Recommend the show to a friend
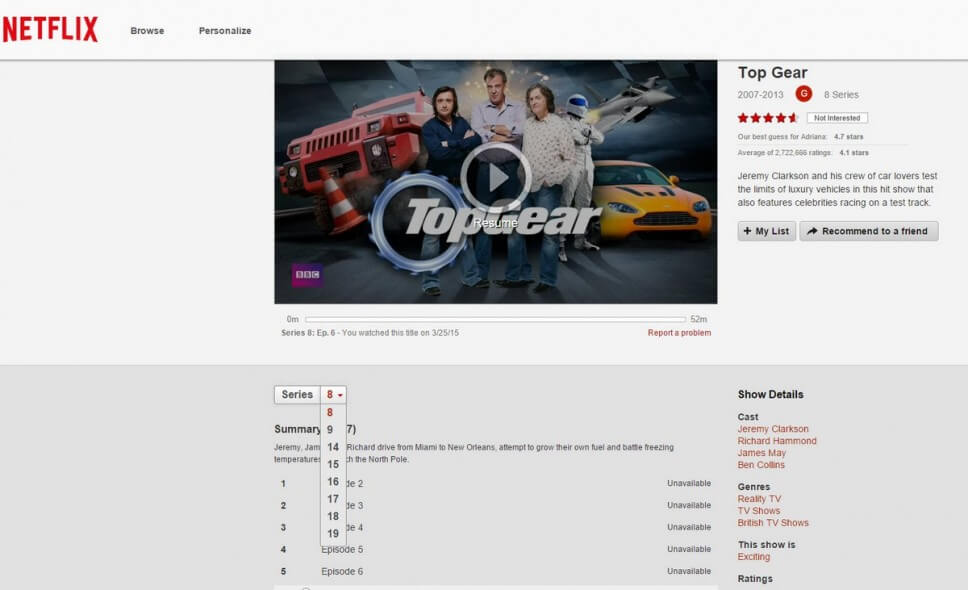 click(869, 231)
